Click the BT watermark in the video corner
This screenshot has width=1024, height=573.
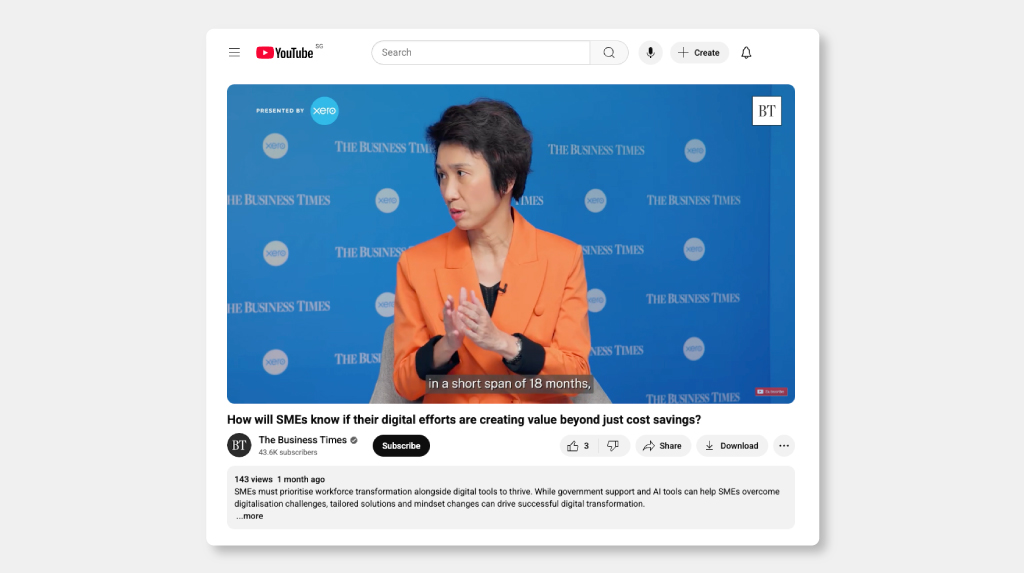click(766, 111)
